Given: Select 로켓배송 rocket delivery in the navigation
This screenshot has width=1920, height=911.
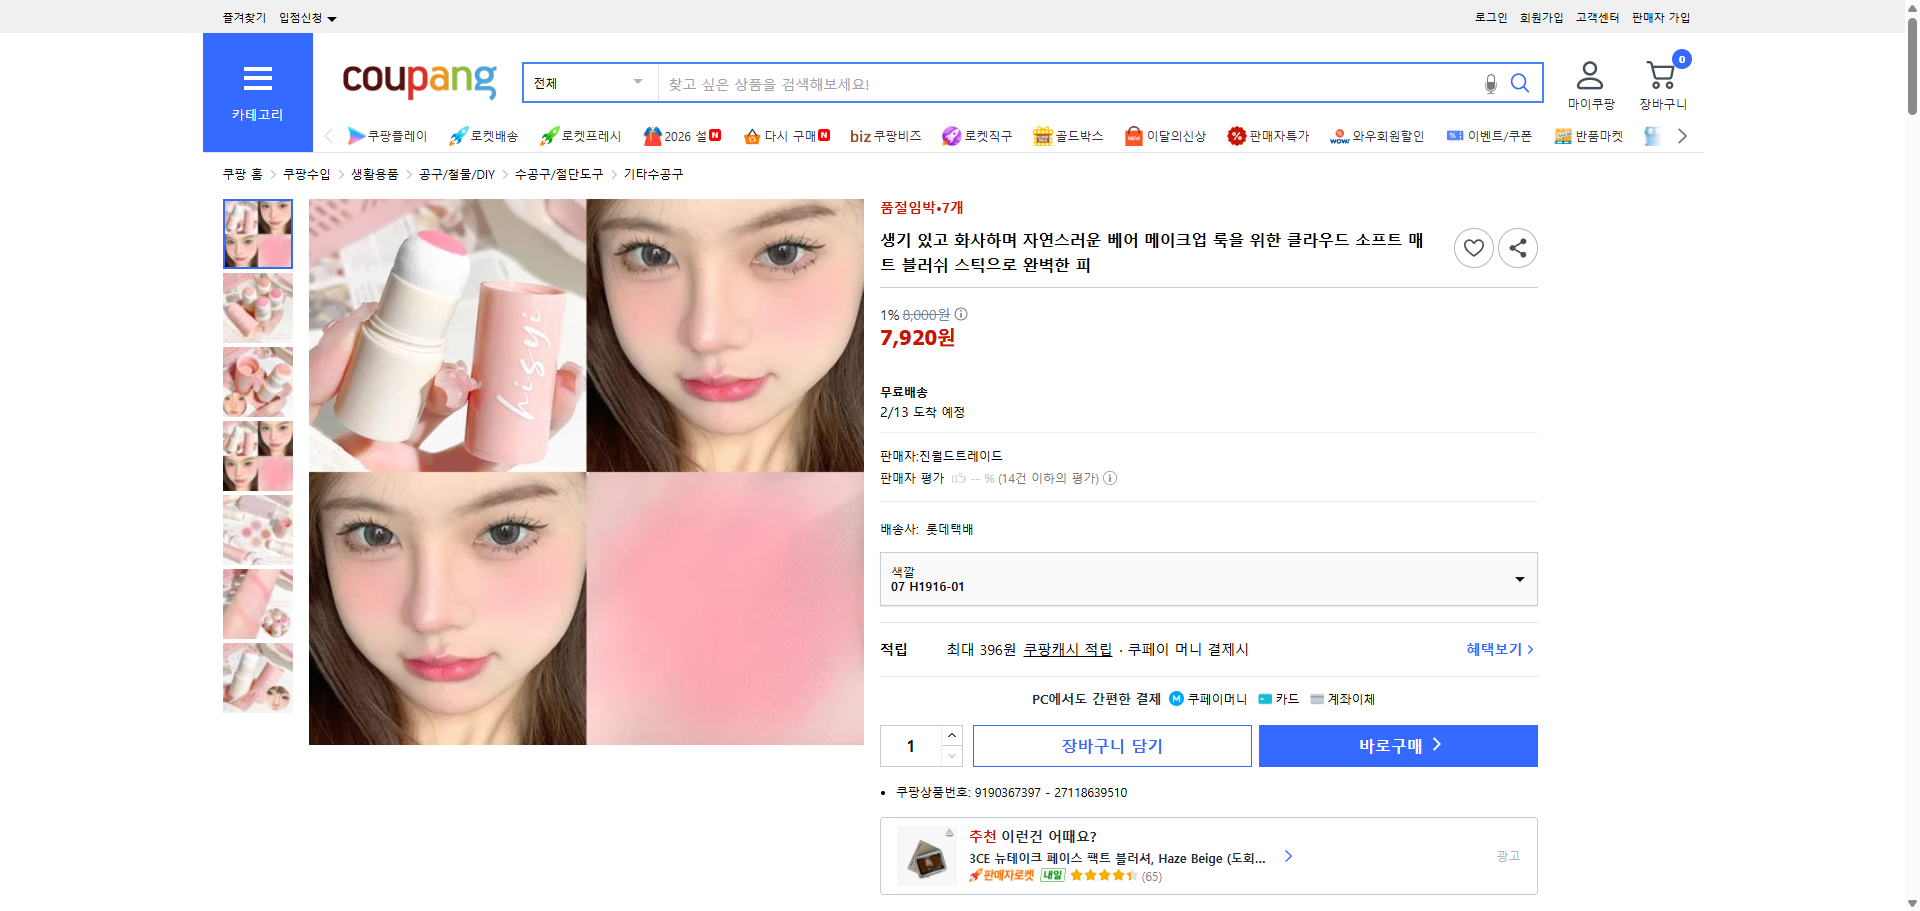Looking at the screenshot, I should [484, 136].
